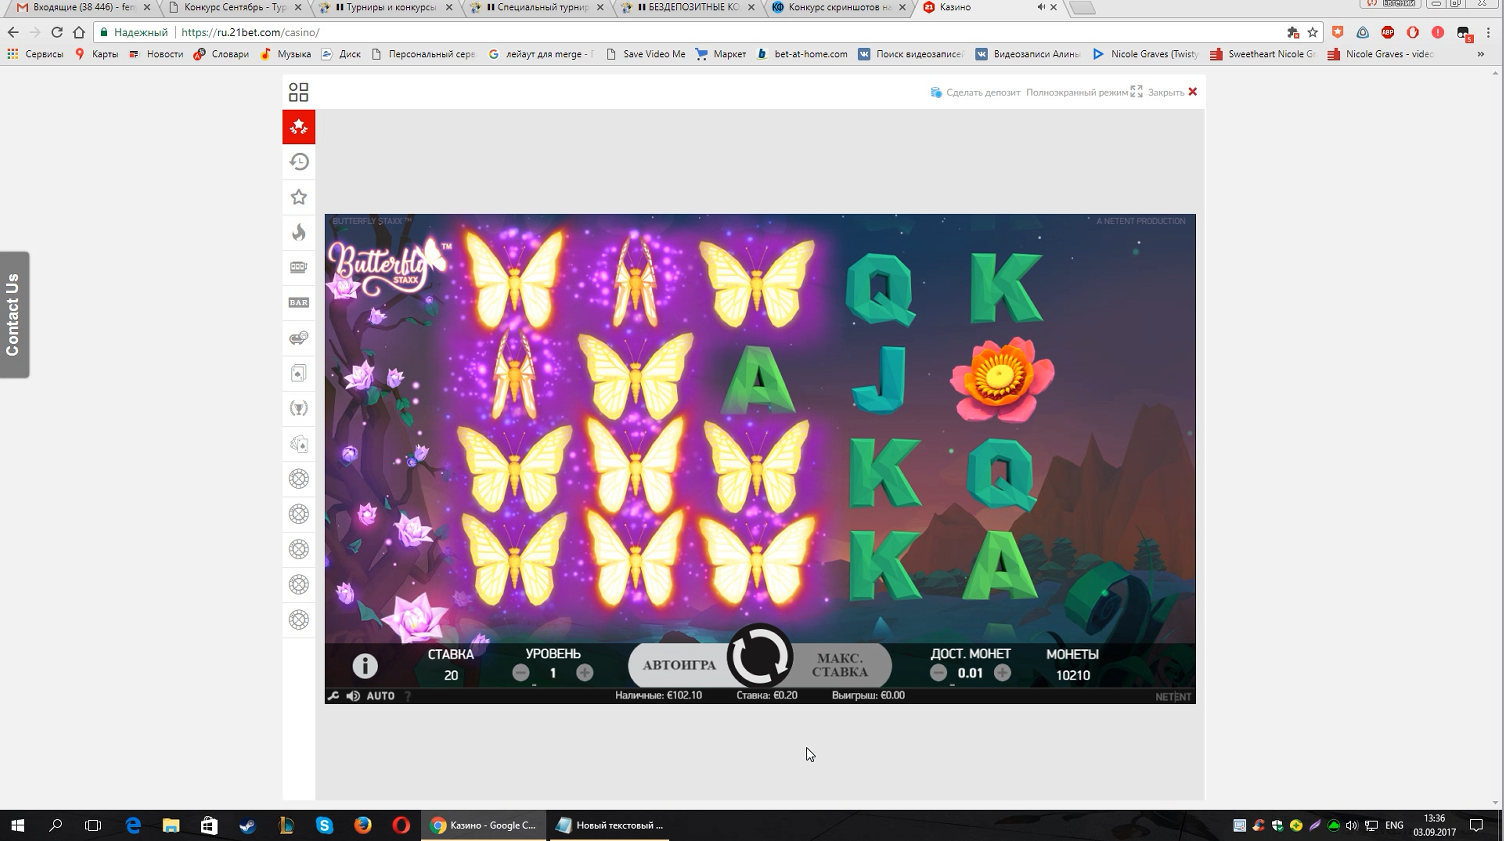This screenshot has width=1504, height=841.
Task: Open the BAR classic slots category
Action: (298, 302)
